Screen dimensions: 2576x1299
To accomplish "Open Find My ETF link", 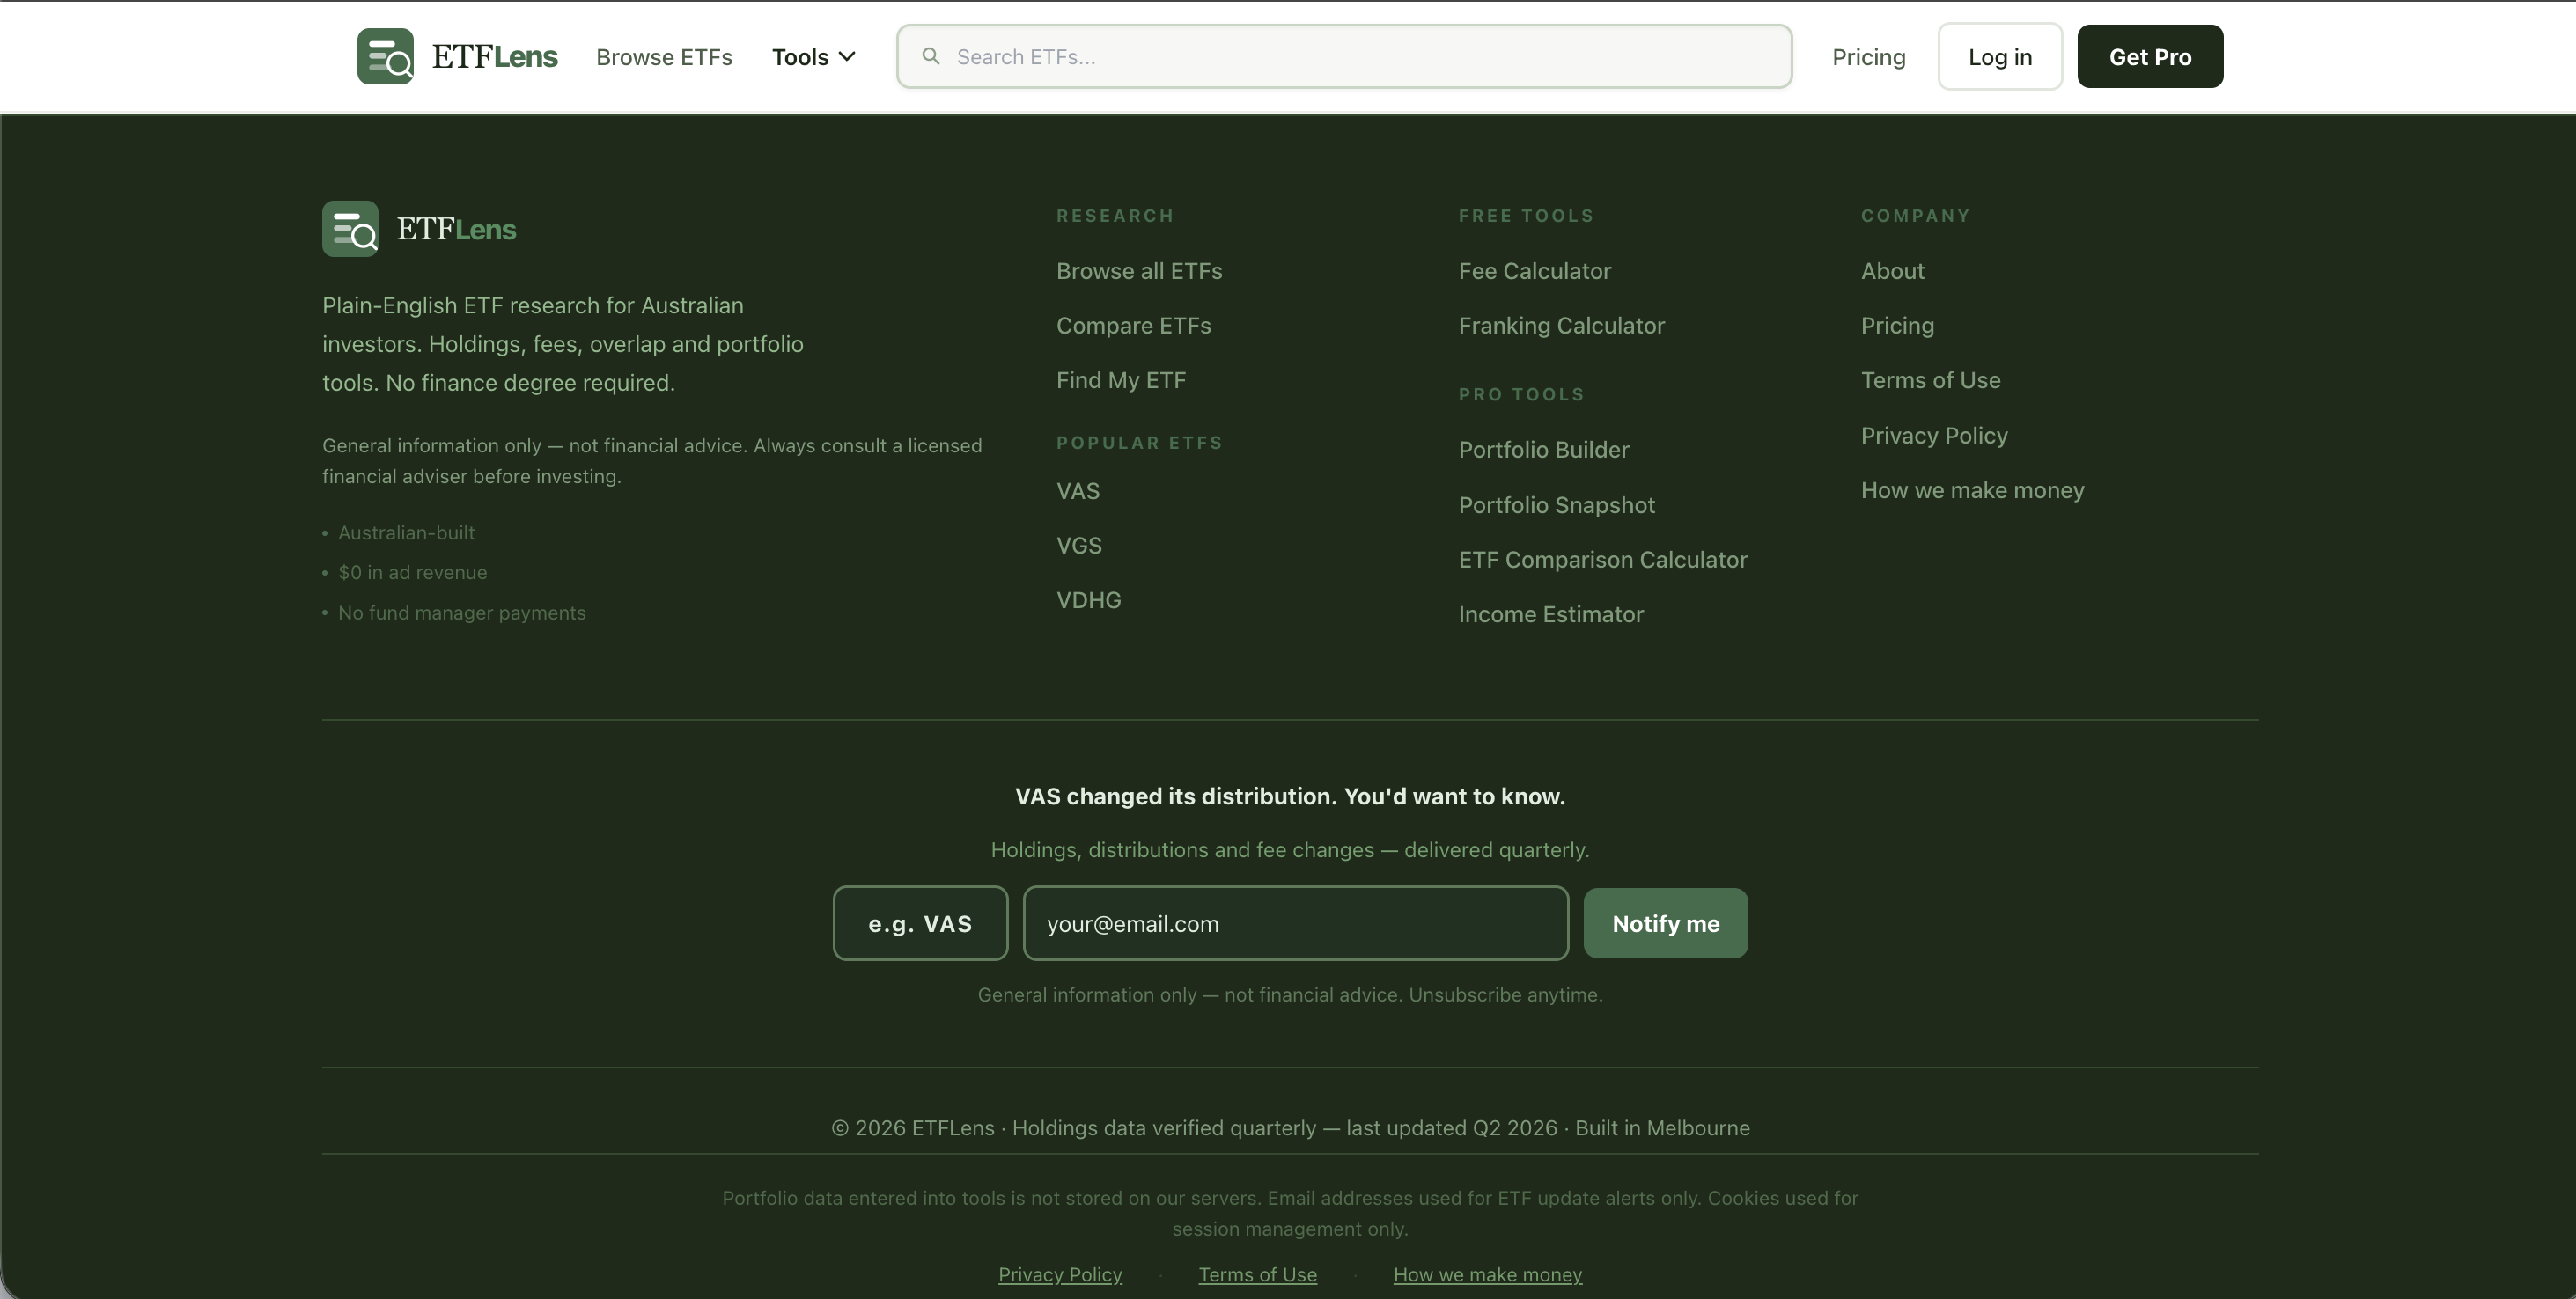I will point(1121,380).
